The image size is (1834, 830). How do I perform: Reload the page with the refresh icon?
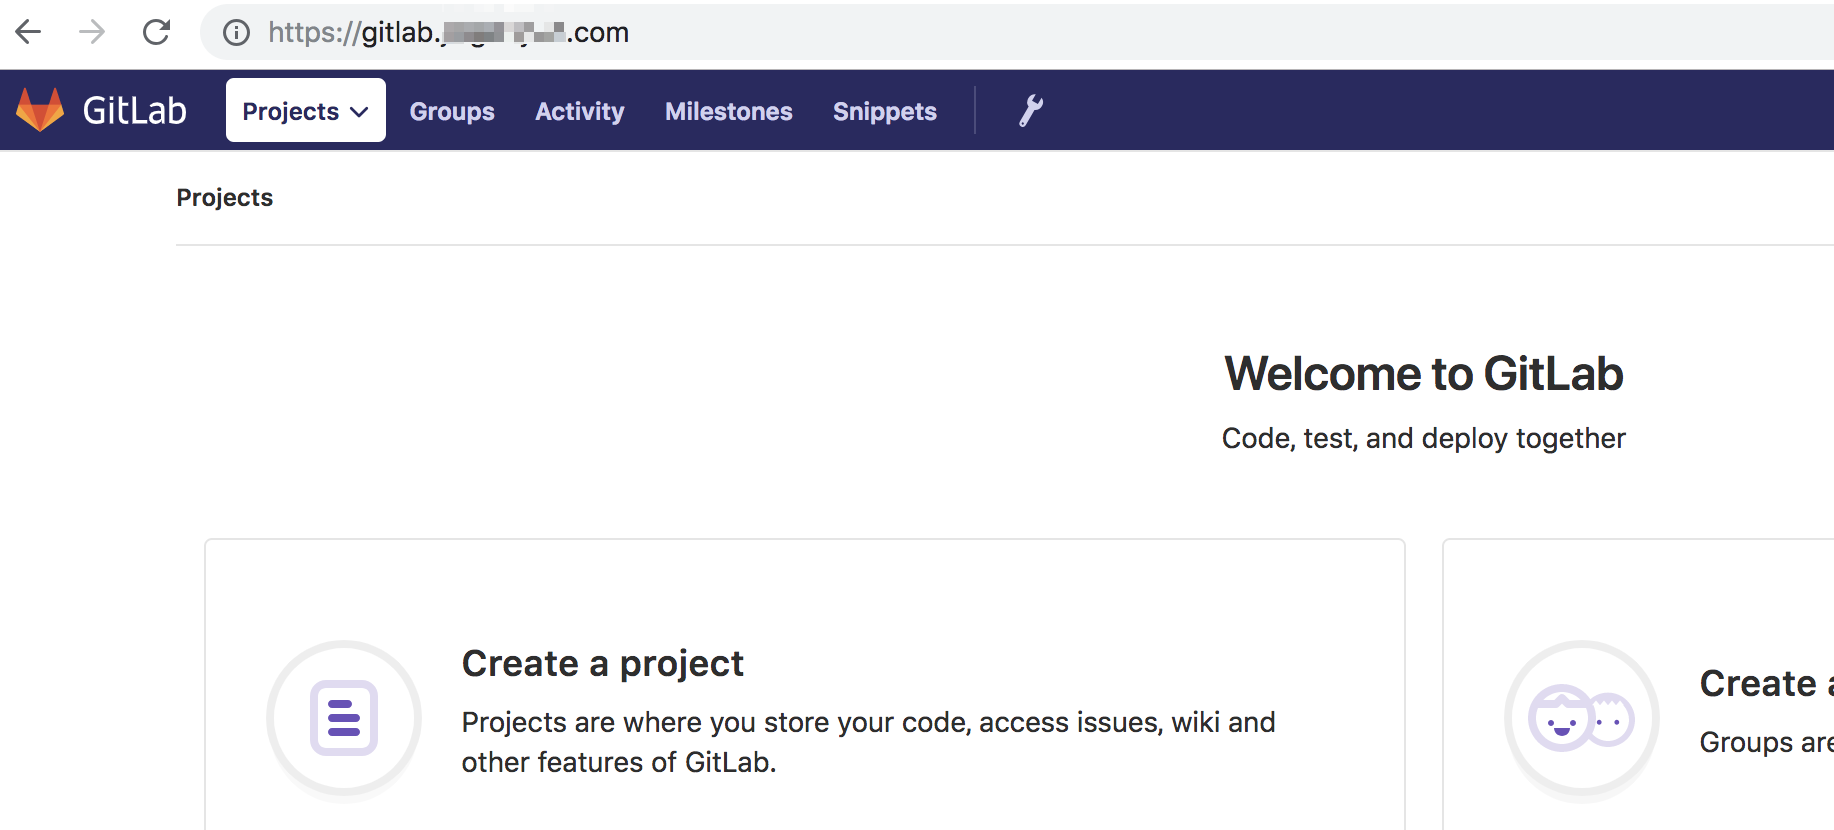pos(156,32)
